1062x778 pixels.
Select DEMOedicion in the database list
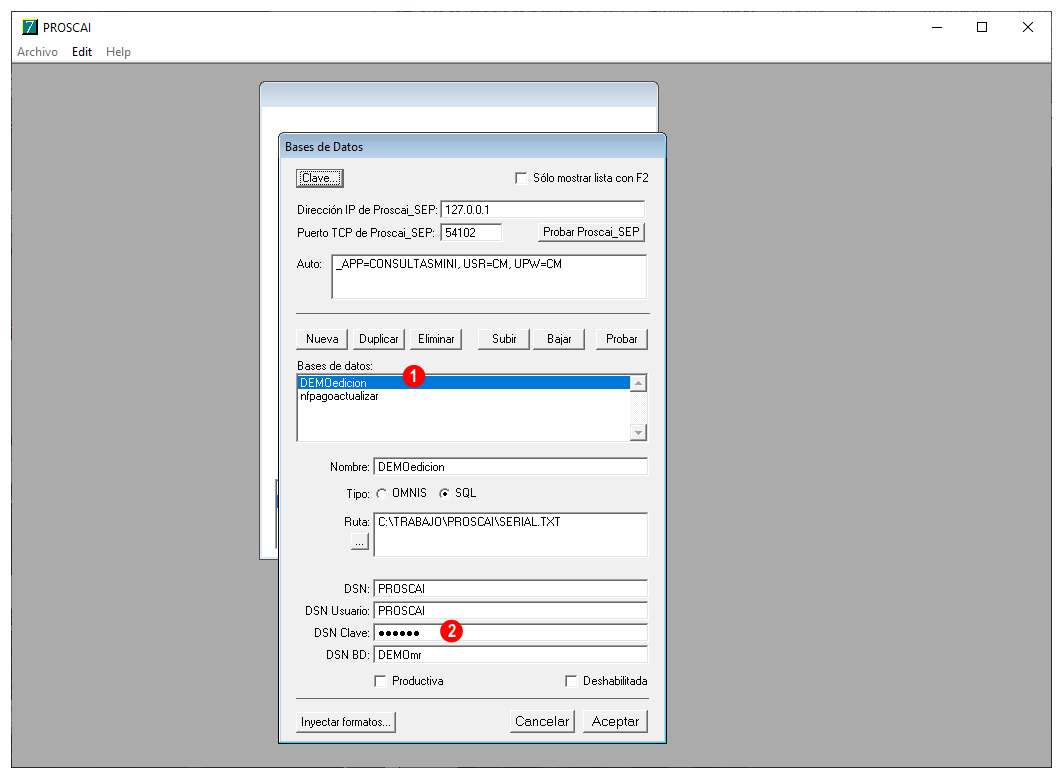[x=464, y=383]
